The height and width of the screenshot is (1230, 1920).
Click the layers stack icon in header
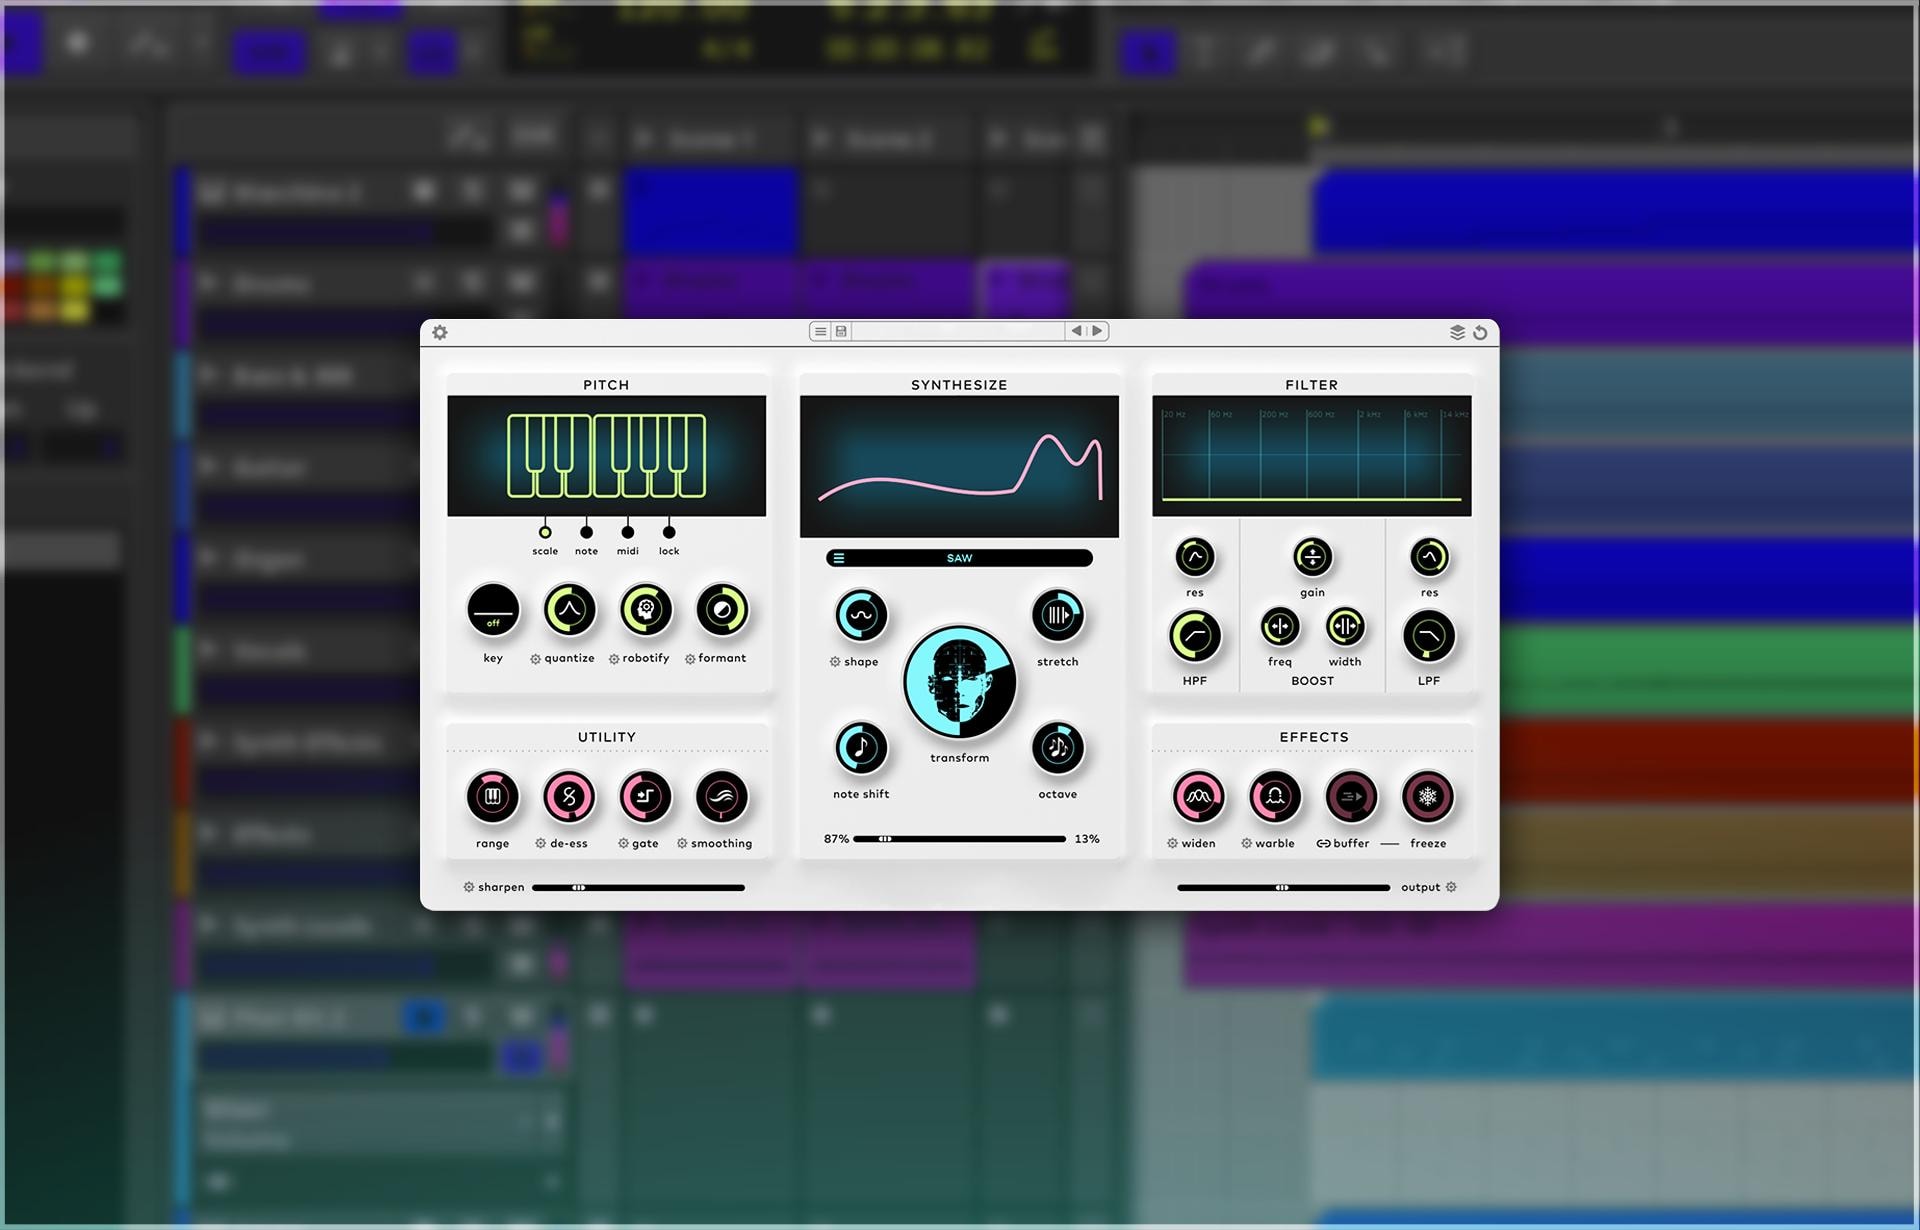(1457, 332)
